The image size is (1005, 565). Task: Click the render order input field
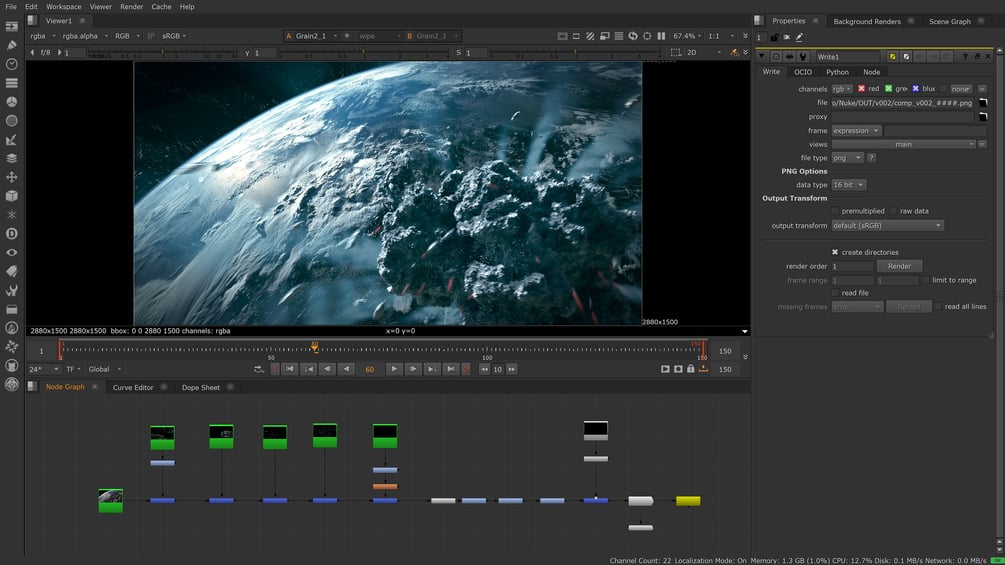852,266
